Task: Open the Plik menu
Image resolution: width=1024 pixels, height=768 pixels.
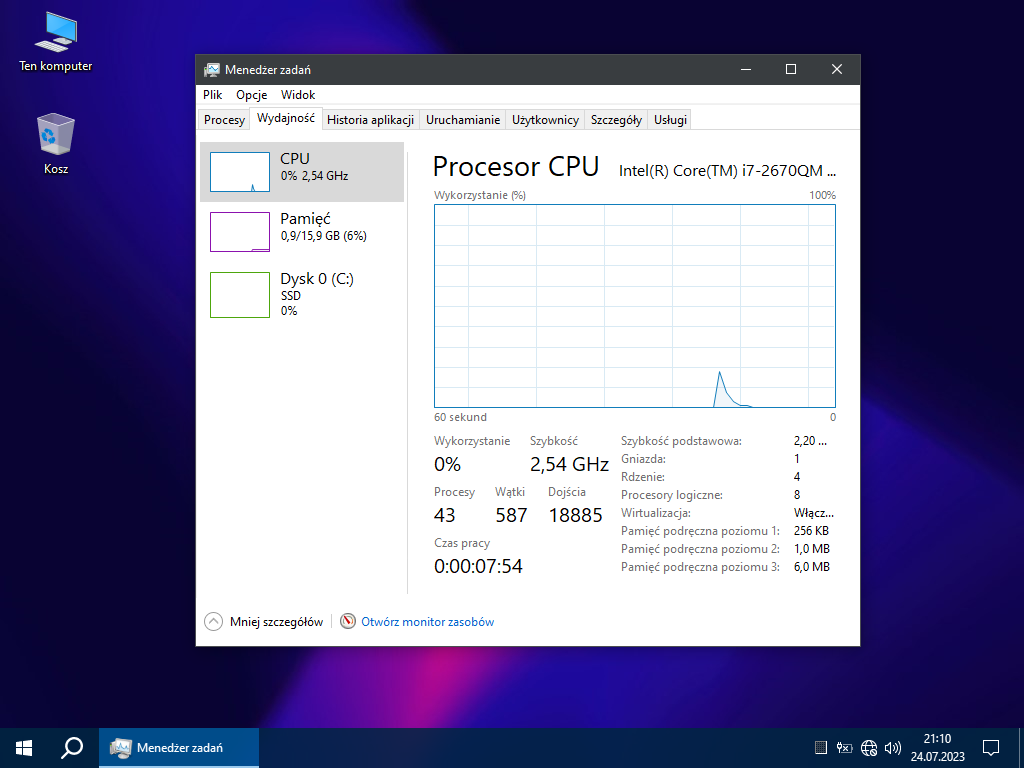Action: [212, 95]
